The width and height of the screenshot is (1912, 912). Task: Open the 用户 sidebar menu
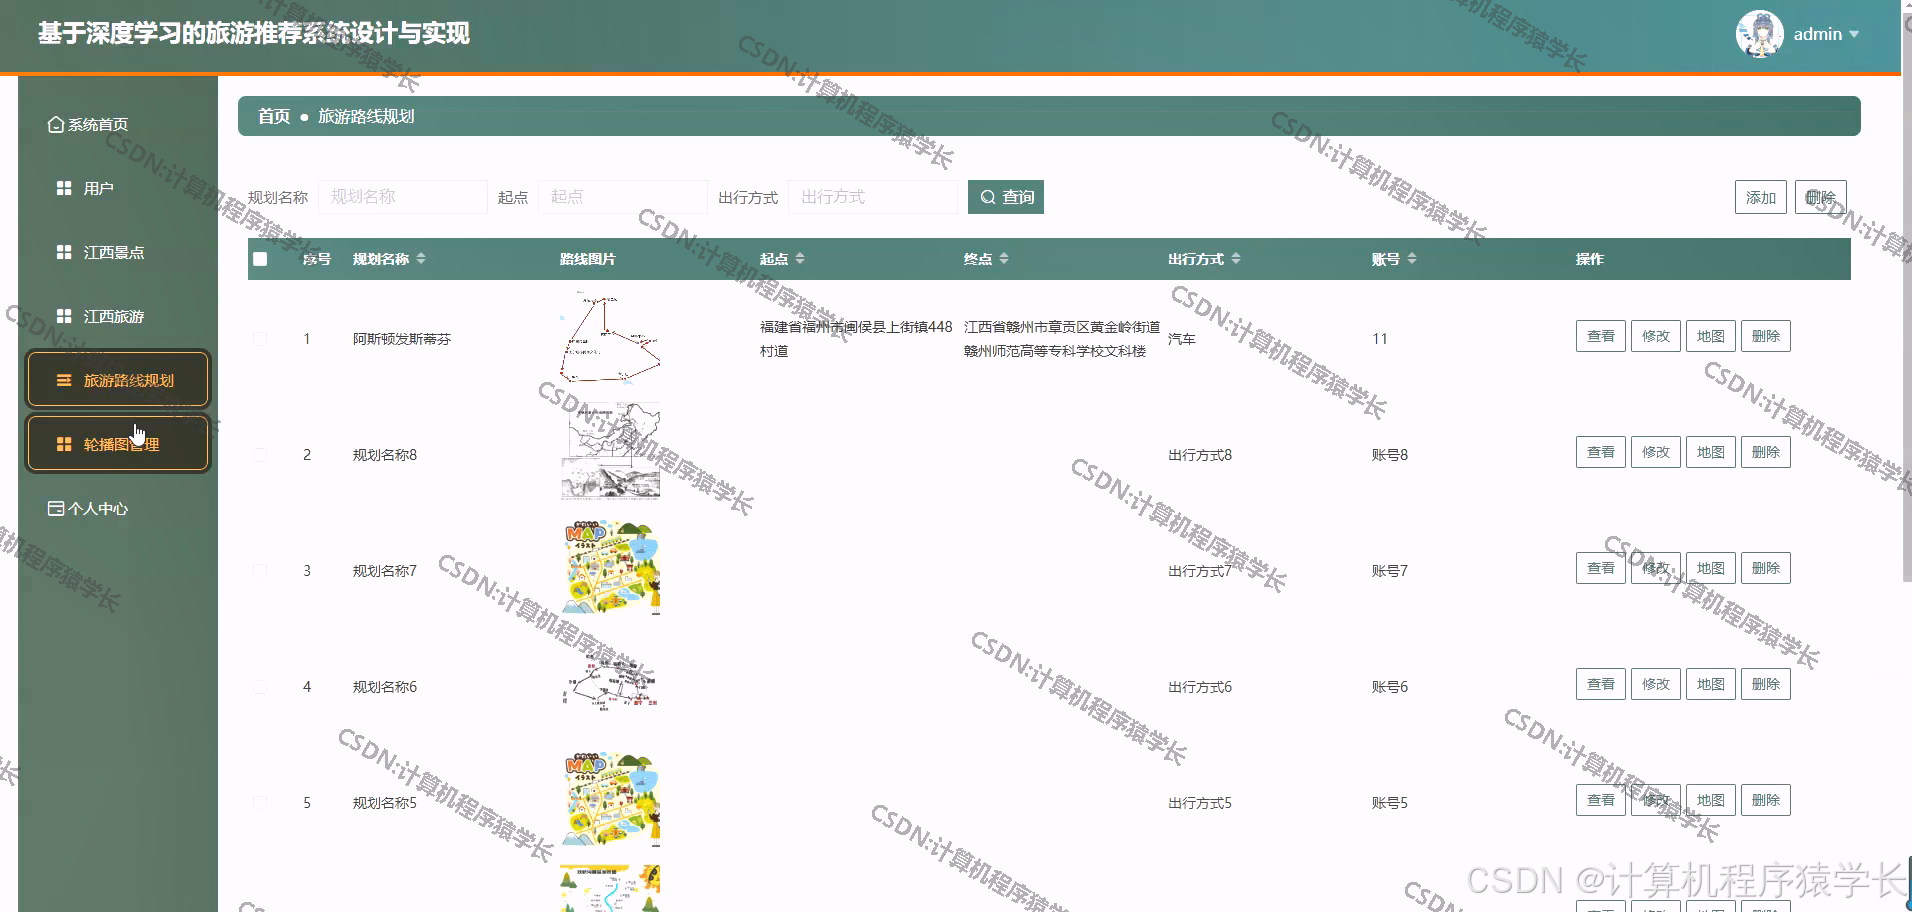tap(98, 188)
